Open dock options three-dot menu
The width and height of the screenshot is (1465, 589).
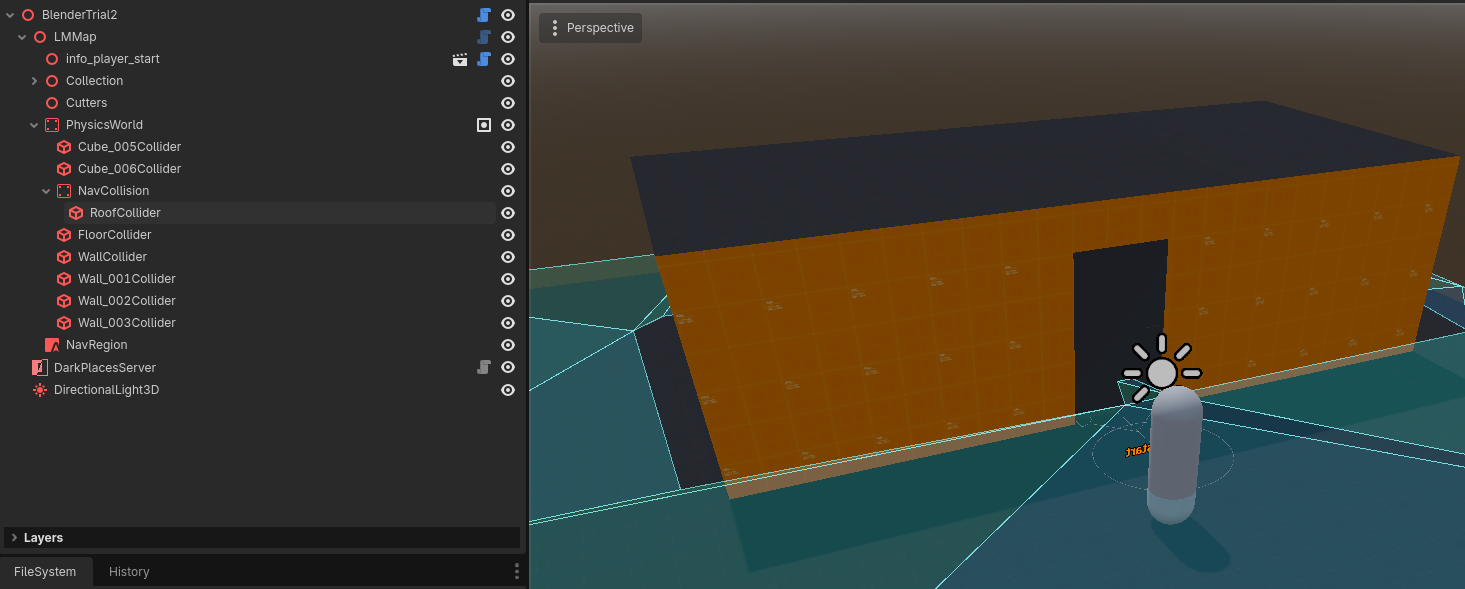tap(517, 571)
